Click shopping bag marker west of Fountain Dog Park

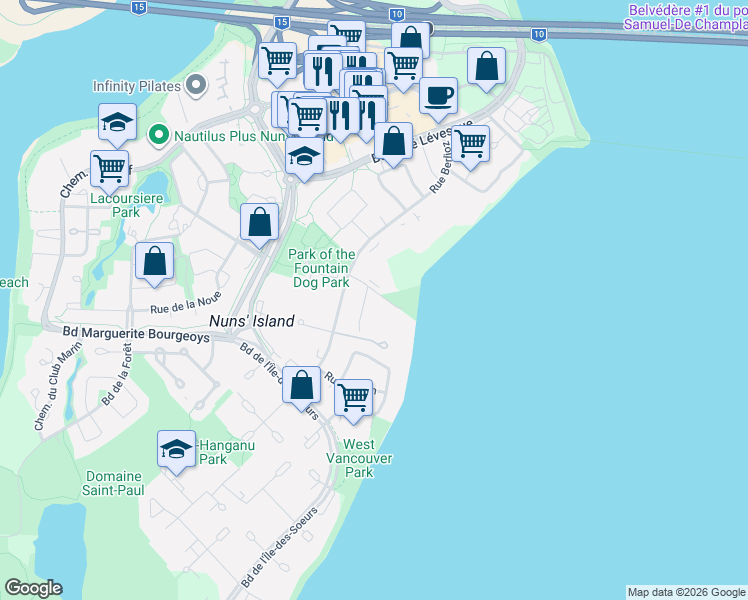click(x=259, y=226)
